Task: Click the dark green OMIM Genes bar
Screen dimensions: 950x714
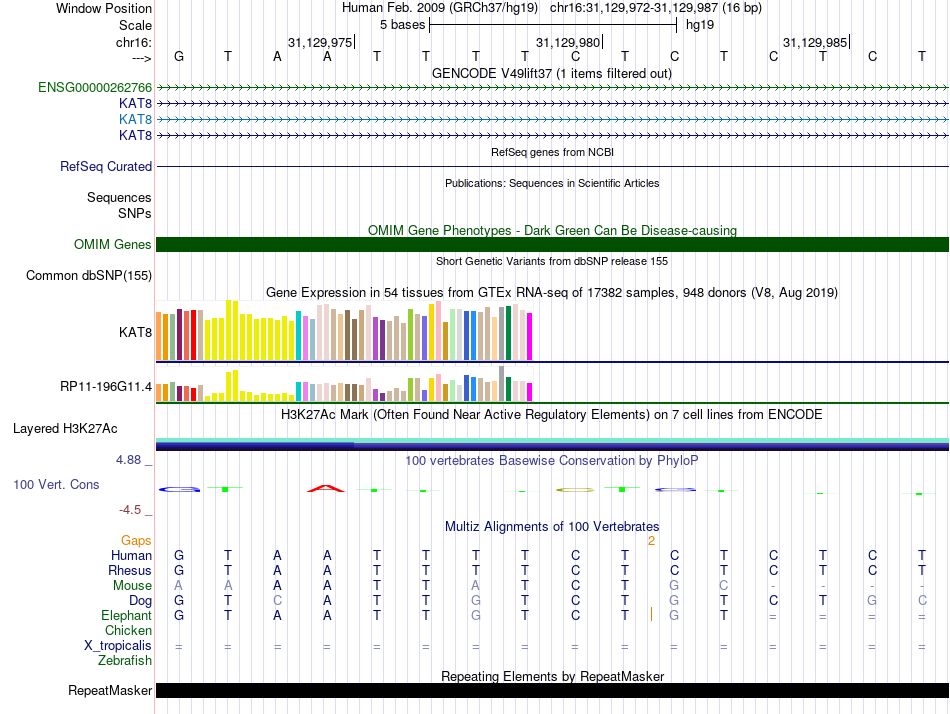Action: click(552, 245)
